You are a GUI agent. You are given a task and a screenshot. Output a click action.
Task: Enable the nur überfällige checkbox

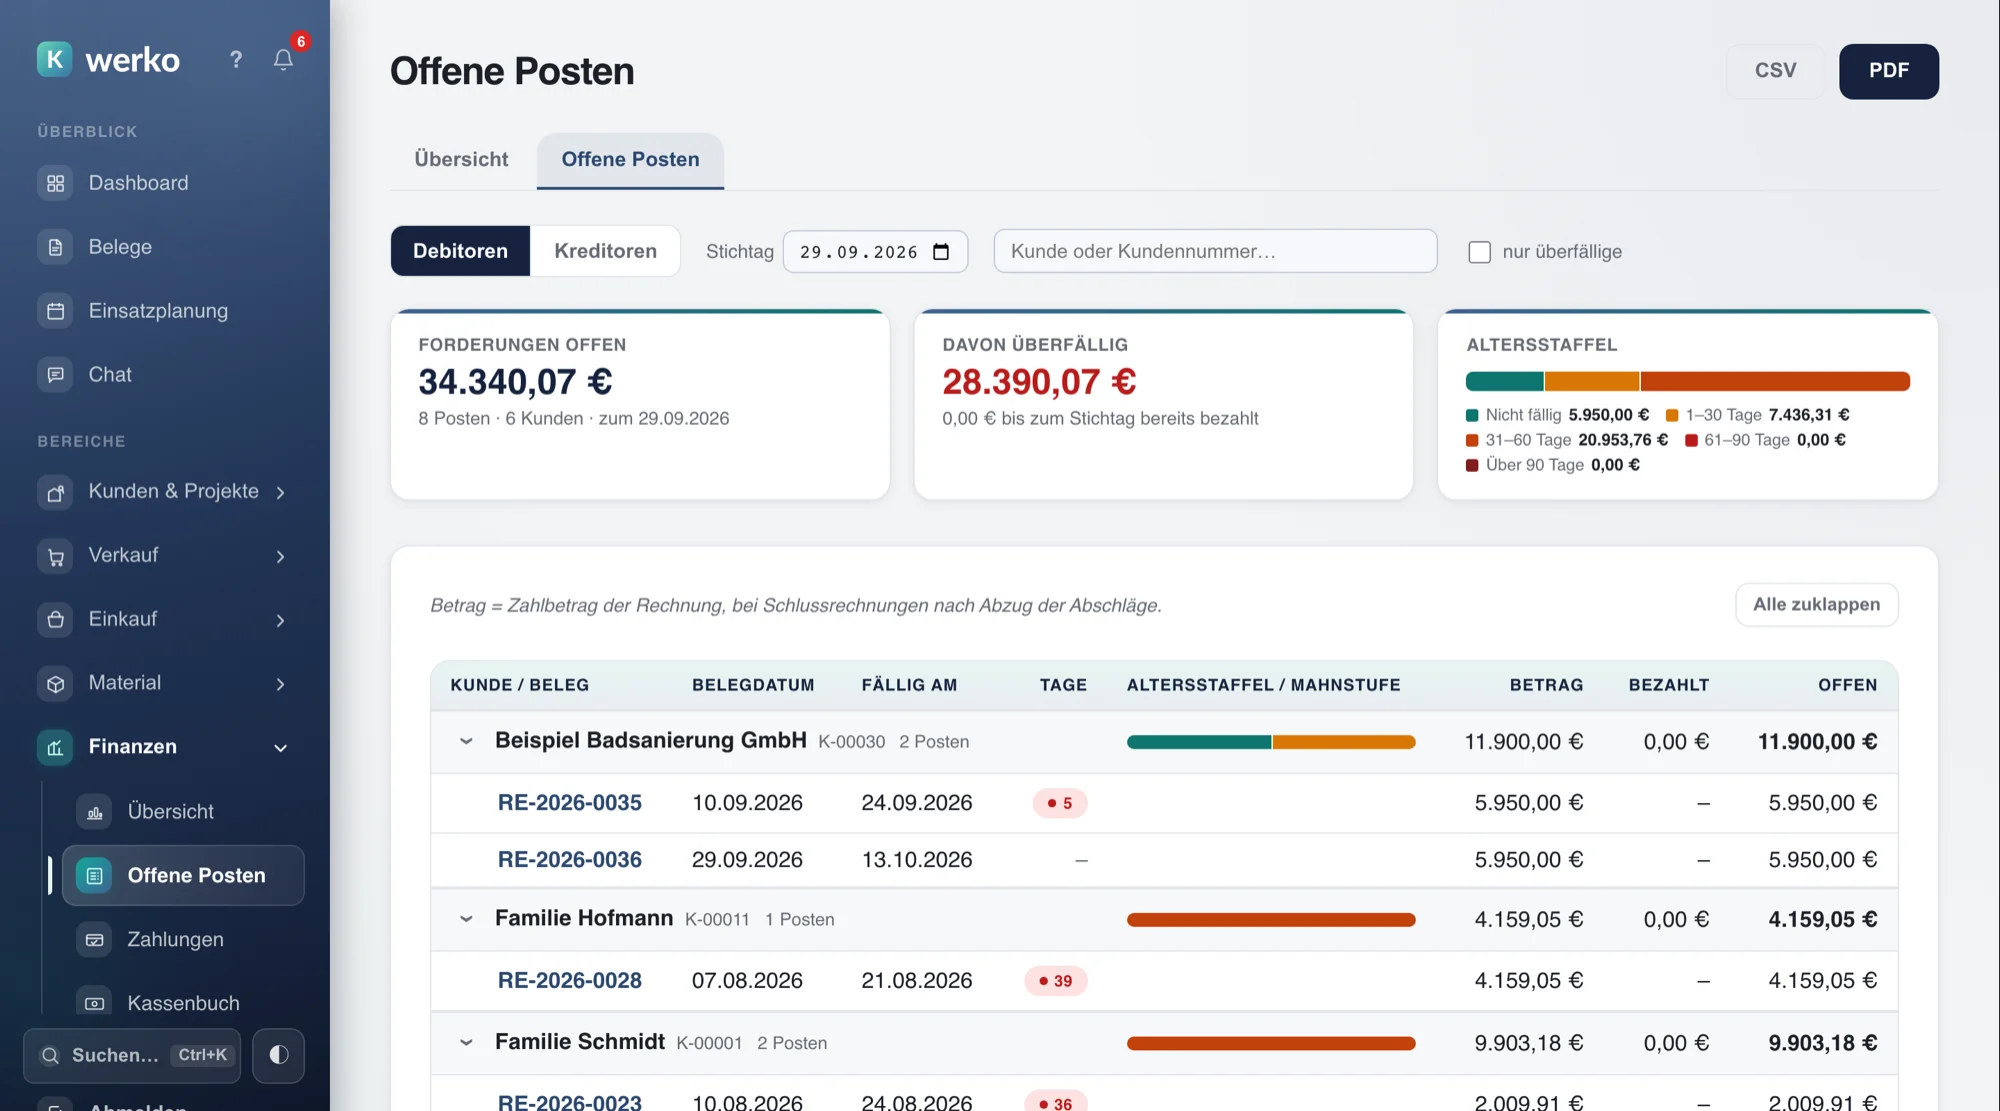[x=1479, y=252]
